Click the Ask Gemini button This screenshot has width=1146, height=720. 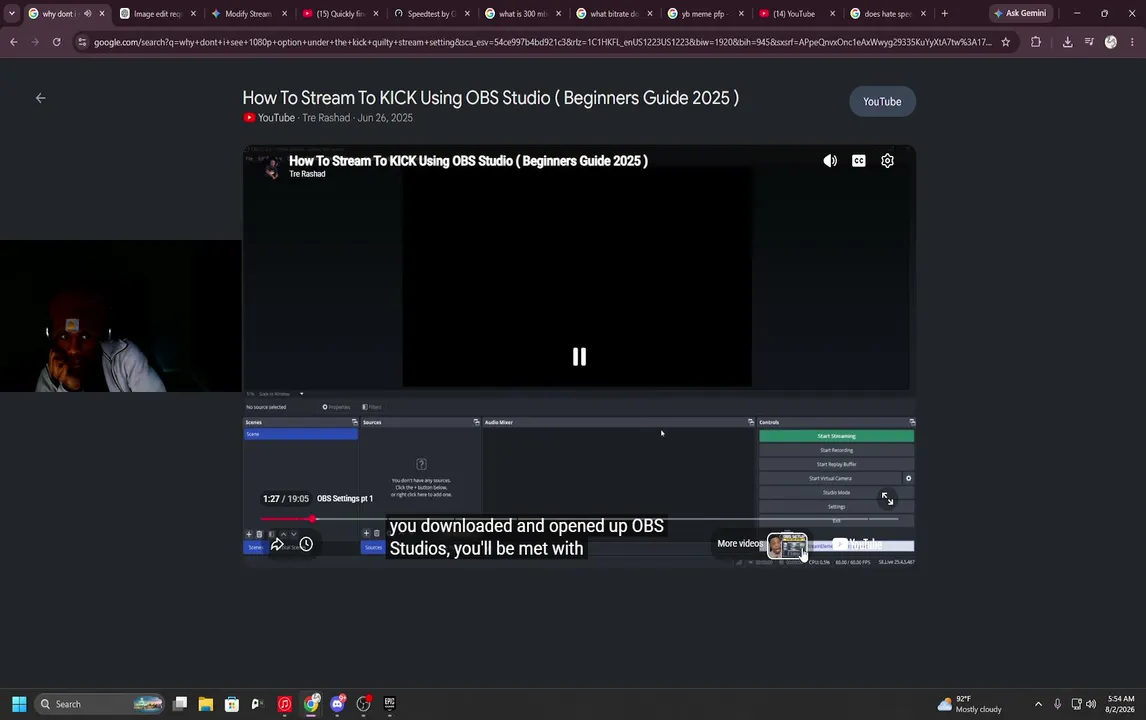pyautogui.click(x=1020, y=13)
